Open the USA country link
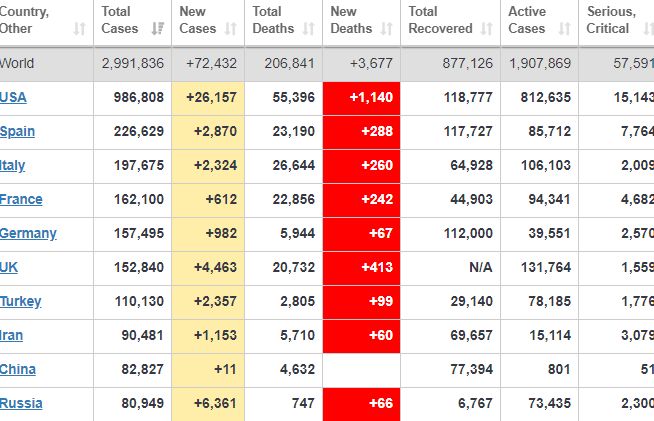Image resolution: width=654 pixels, height=421 pixels. [13, 97]
